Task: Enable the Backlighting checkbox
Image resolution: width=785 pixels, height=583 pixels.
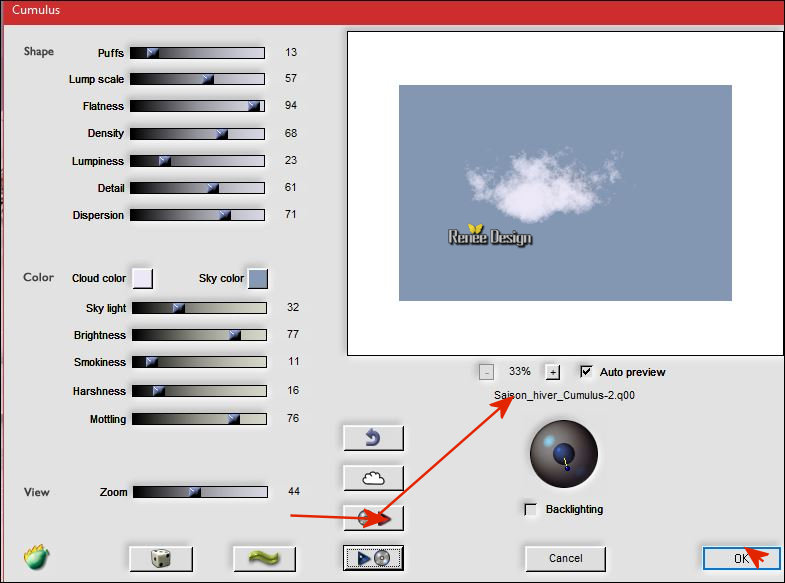Action: tap(530, 509)
